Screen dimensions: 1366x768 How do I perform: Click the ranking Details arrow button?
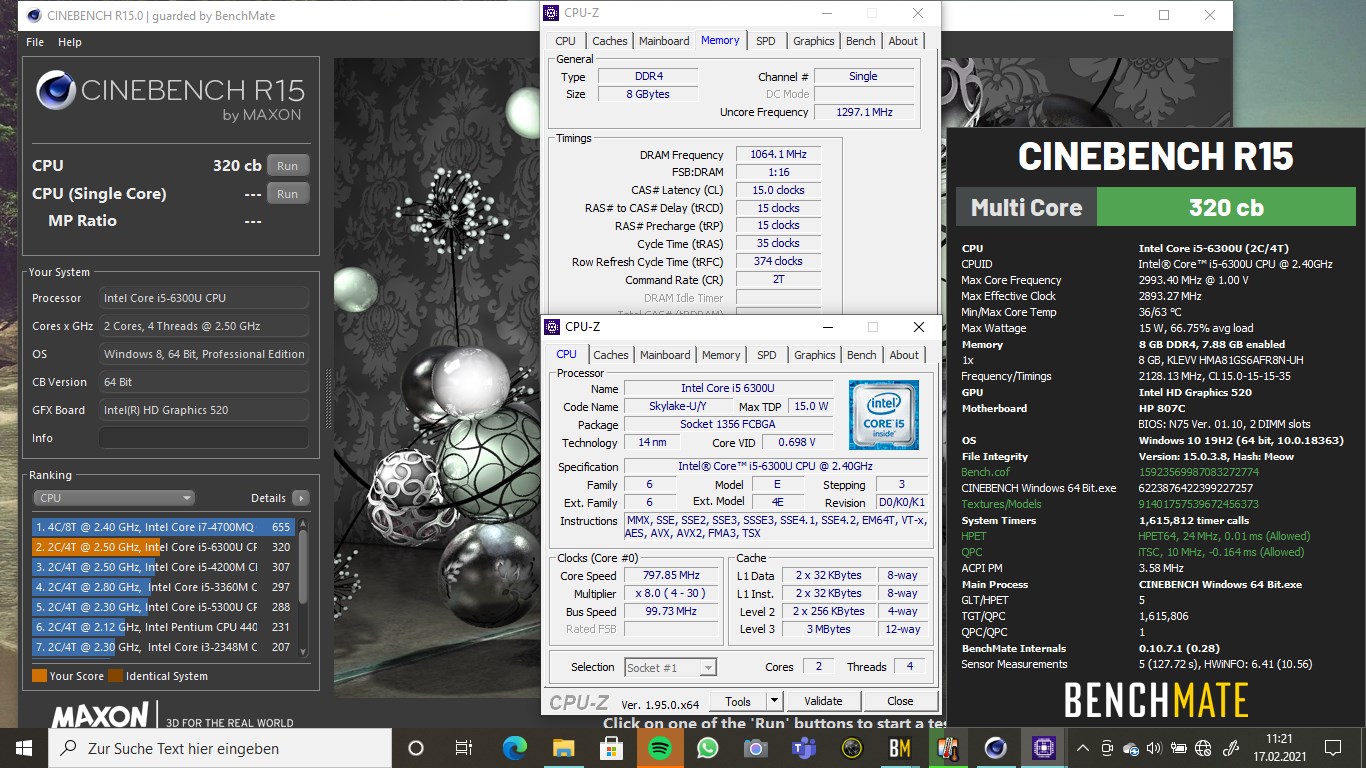(x=301, y=498)
